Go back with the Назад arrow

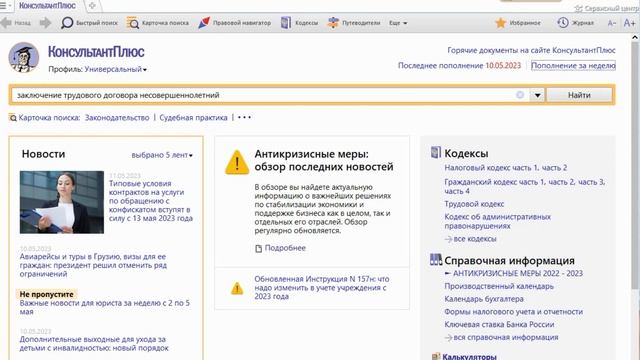(x=16, y=23)
